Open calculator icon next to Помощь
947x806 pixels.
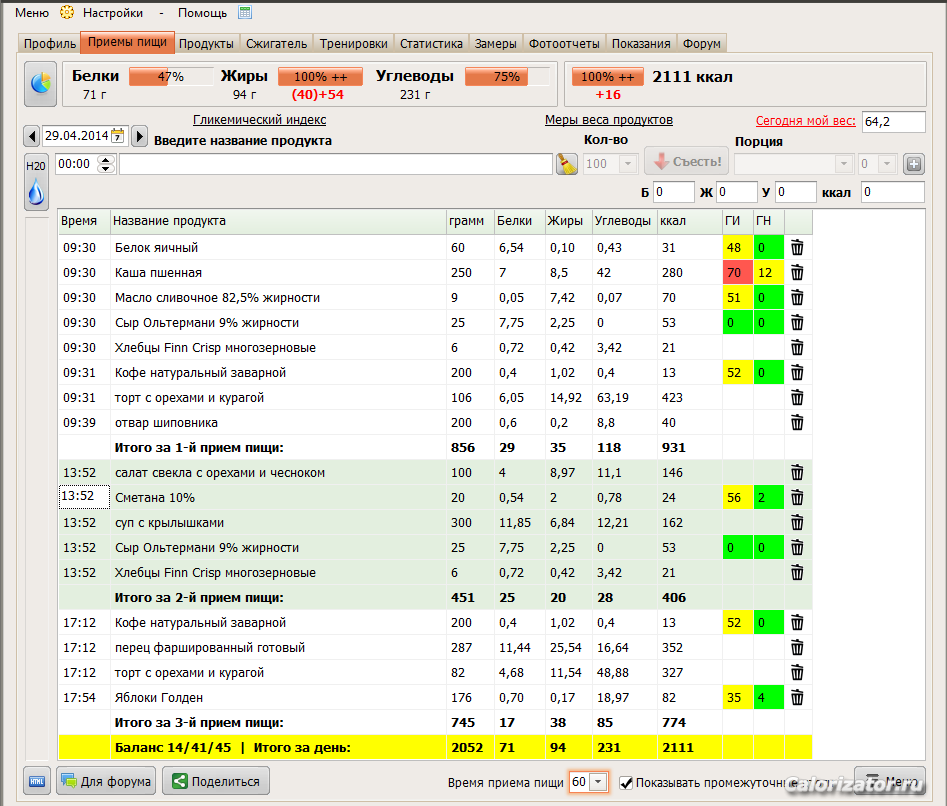[x=245, y=12]
